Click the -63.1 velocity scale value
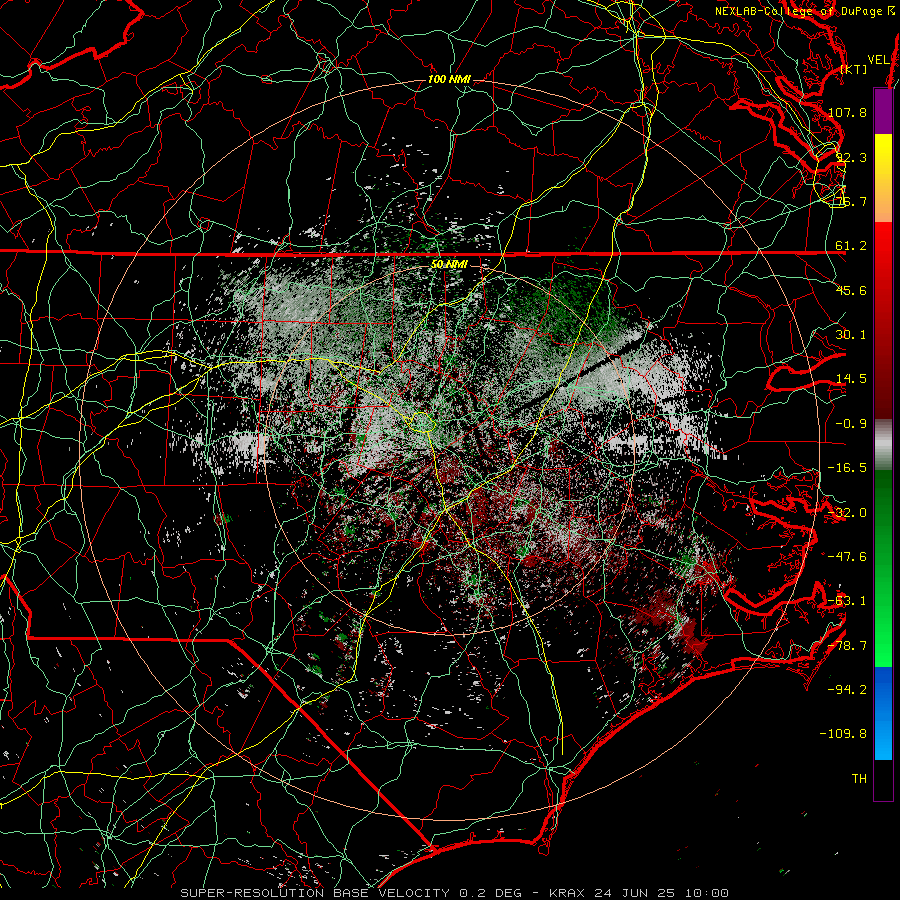 [847, 601]
